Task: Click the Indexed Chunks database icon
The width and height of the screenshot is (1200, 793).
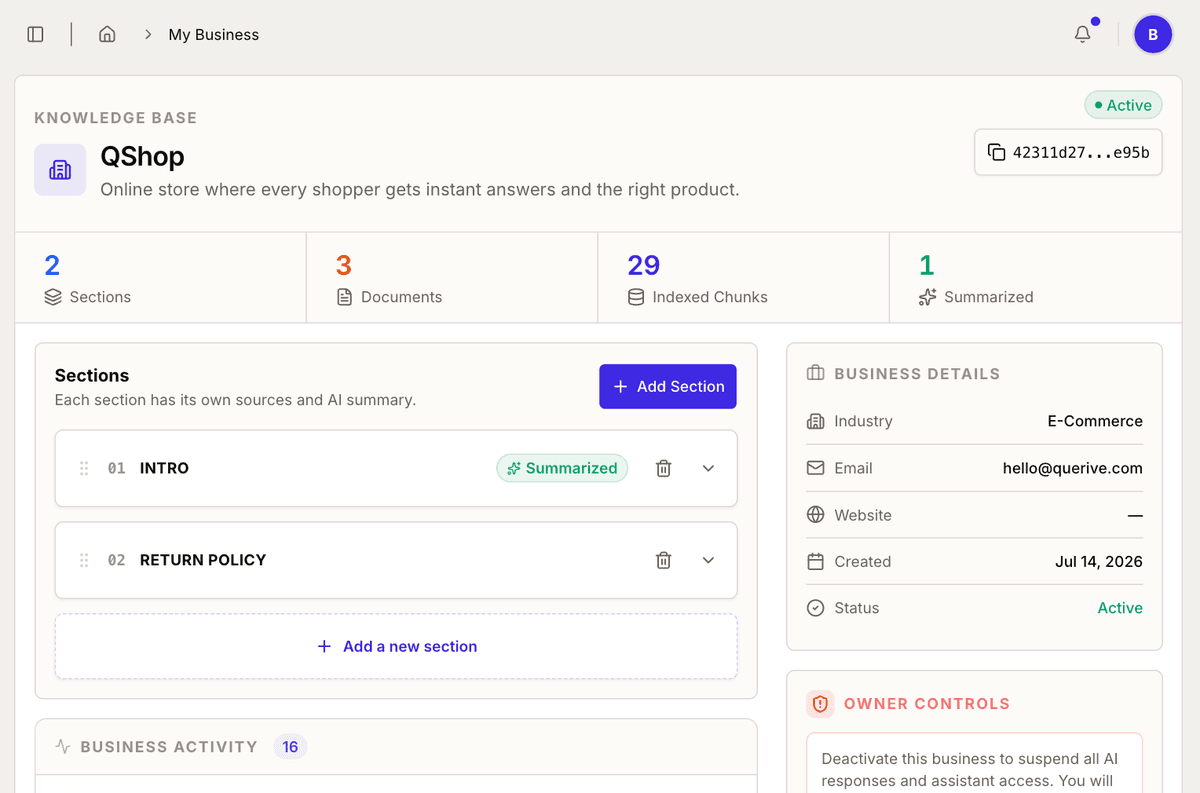Action: (636, 297)
